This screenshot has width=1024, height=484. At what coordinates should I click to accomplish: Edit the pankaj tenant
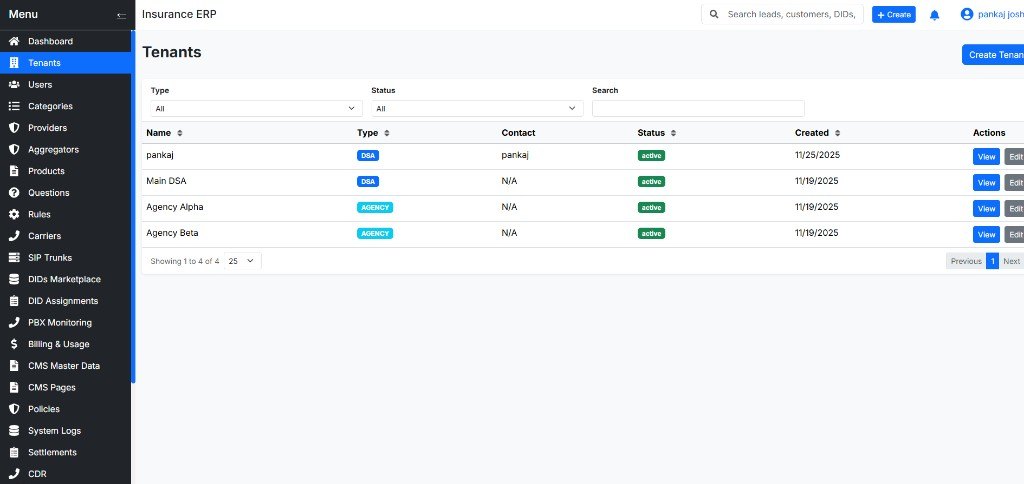point(1014,157)
